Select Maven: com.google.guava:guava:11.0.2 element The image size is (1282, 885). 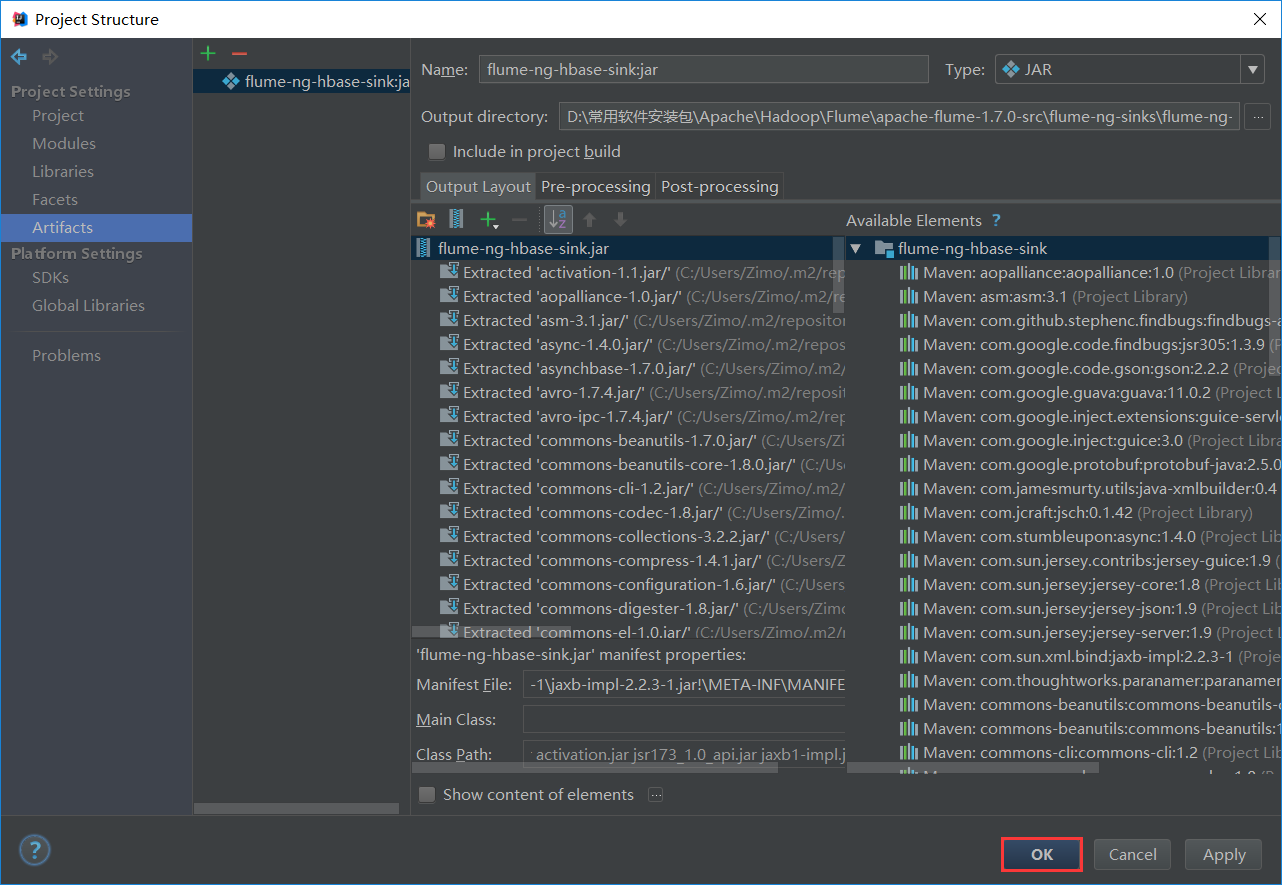coord(1065,392)
